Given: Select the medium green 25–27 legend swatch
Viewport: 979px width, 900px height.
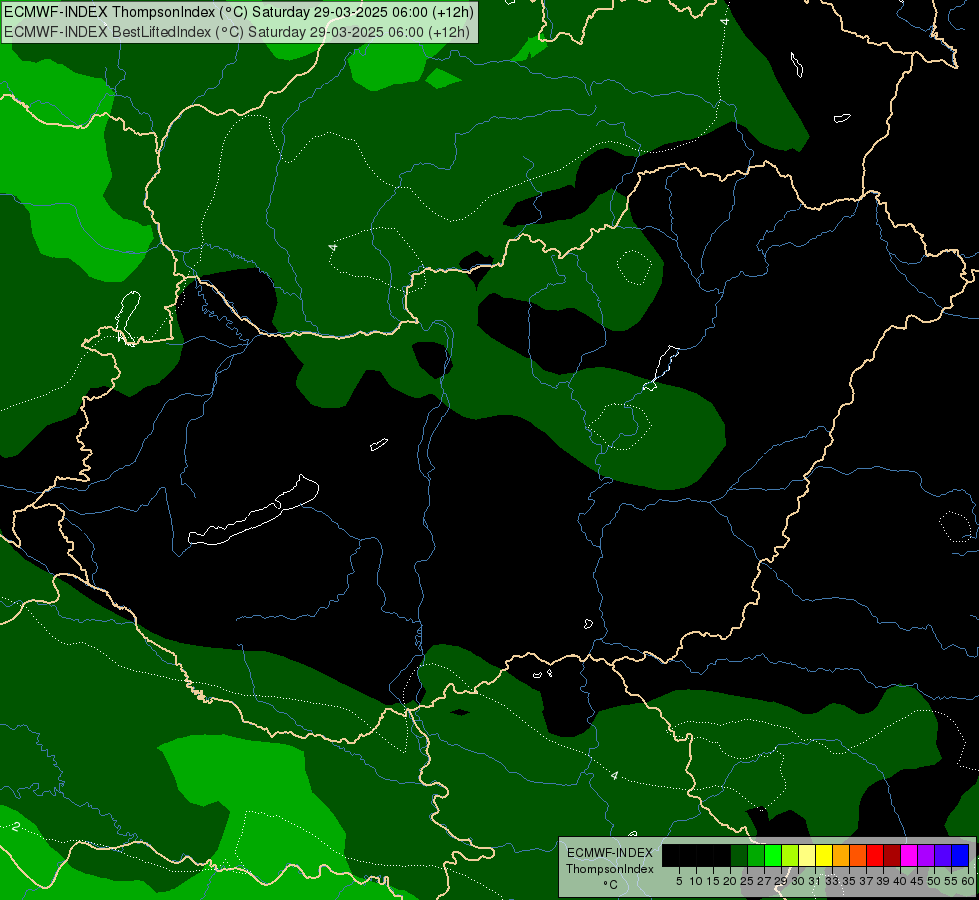Looking at the screenshot, I should click(756, 855).
